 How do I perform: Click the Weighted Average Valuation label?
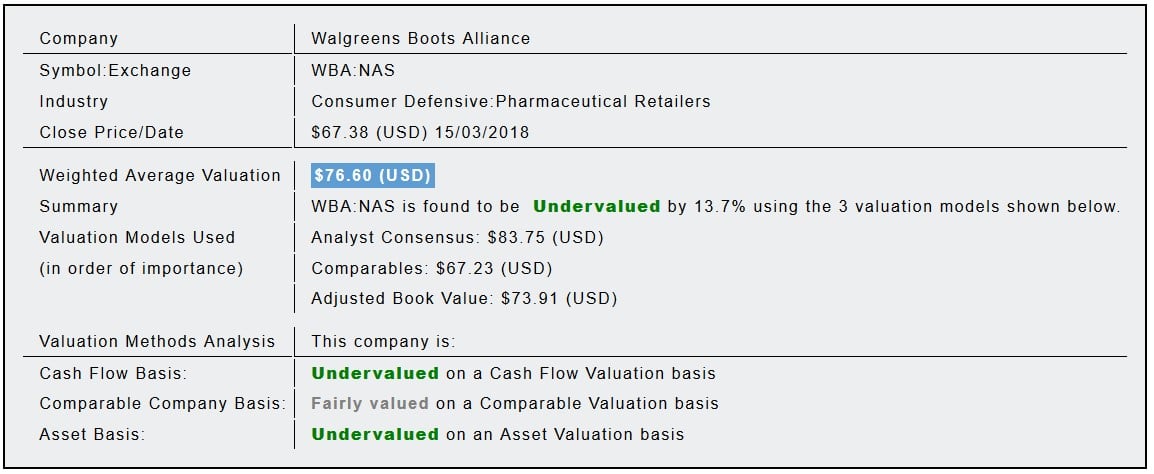click(x=160, y=176)
